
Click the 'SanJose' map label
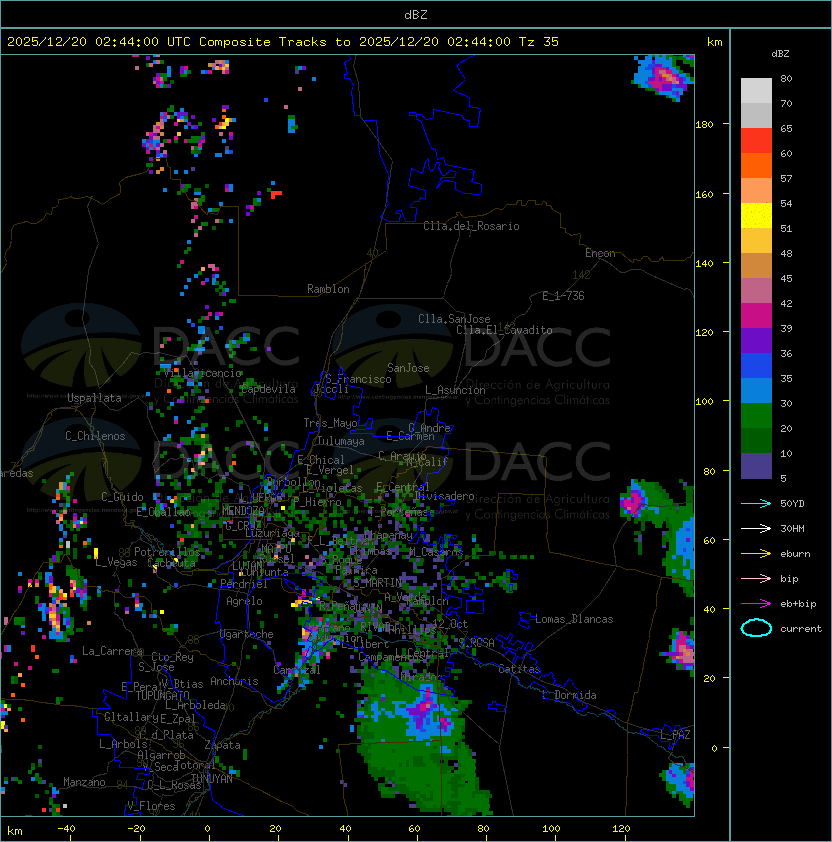click(x=408, y=368)
